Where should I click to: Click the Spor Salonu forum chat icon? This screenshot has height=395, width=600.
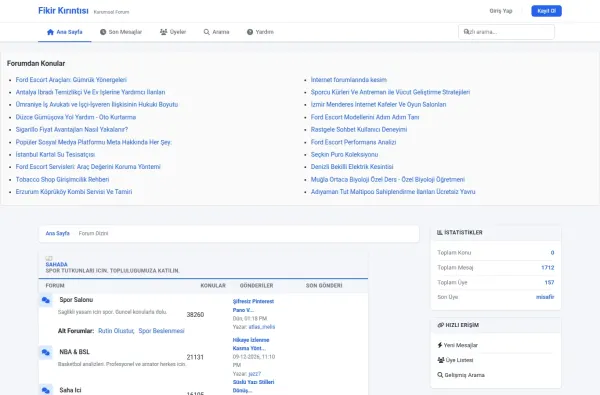click(x=46, y=300)
